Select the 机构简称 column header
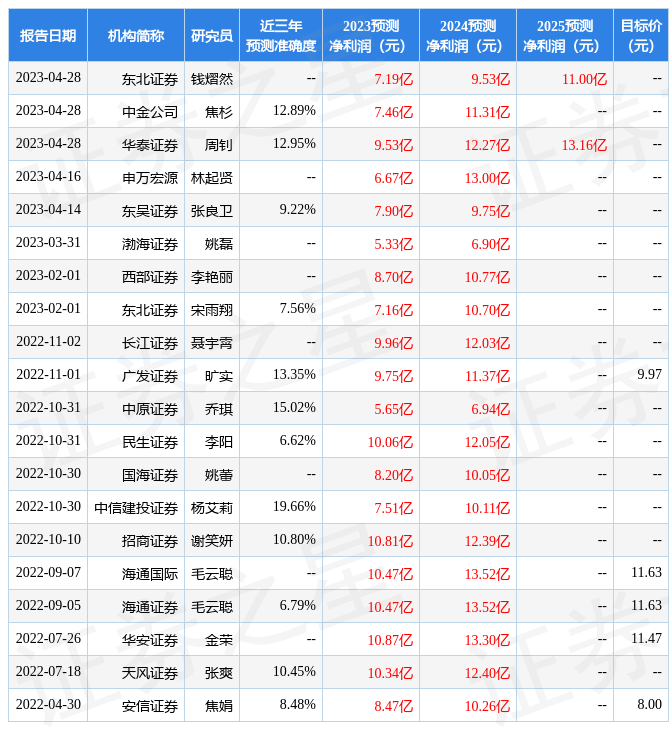 136,36
